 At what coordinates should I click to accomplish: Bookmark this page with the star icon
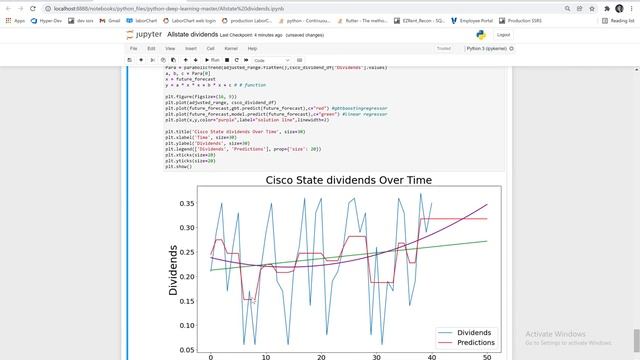[x=592, y=9]
